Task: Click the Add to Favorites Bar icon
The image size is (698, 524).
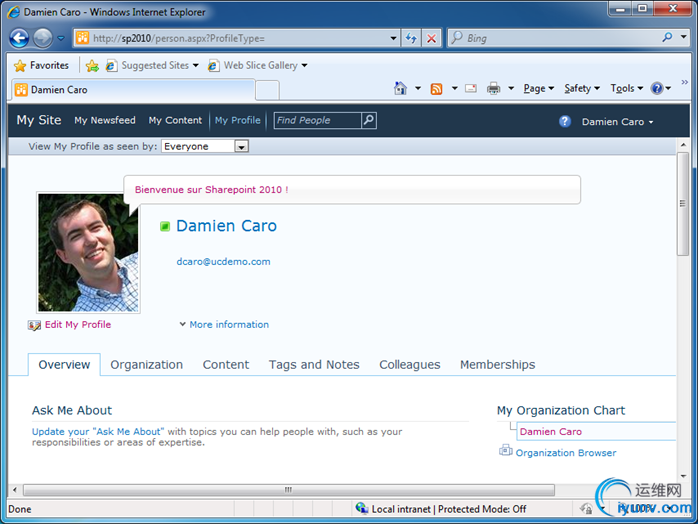Action: click(92, 65)
